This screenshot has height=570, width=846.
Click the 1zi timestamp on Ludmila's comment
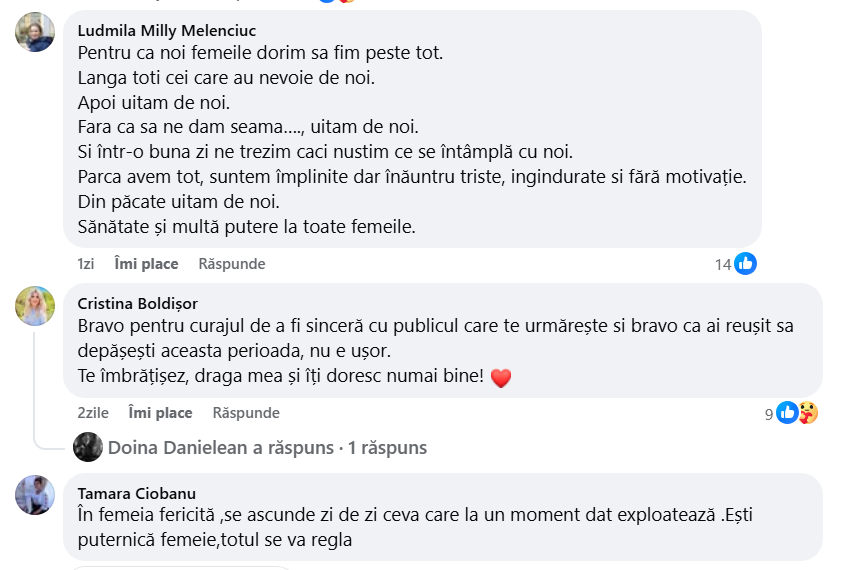point(86,264)
